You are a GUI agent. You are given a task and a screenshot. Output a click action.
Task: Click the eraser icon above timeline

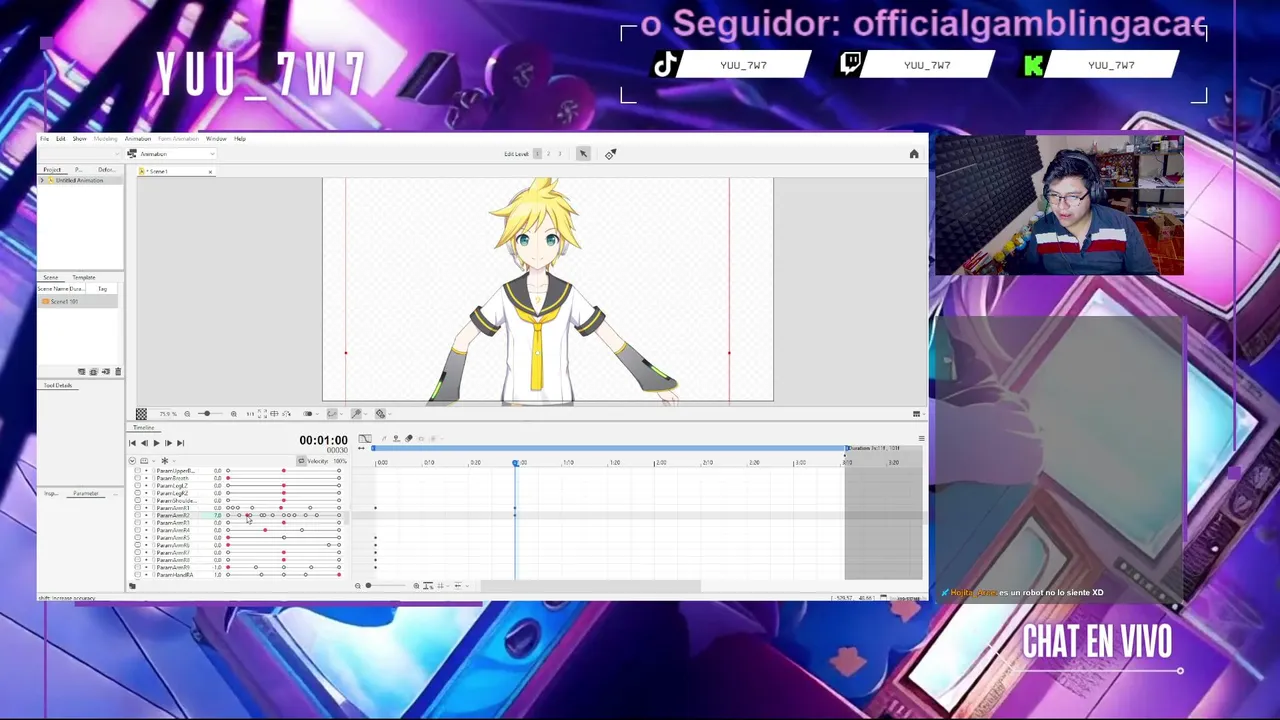[409, 439]
